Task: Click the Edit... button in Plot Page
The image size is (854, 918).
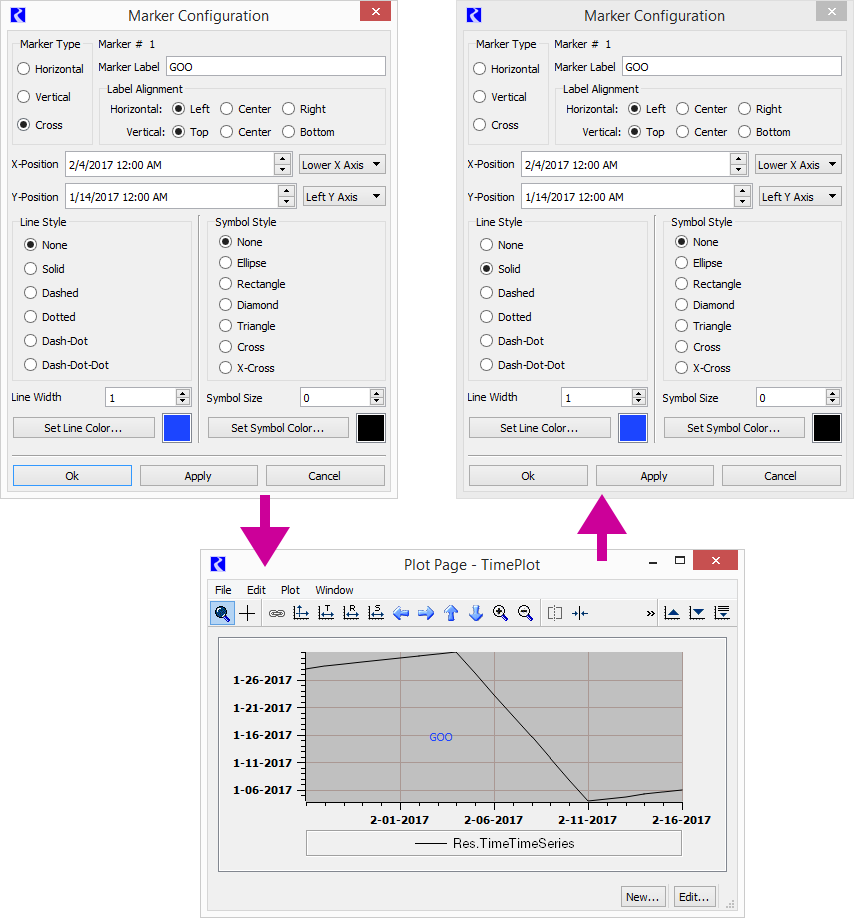Action: [694, 897]
